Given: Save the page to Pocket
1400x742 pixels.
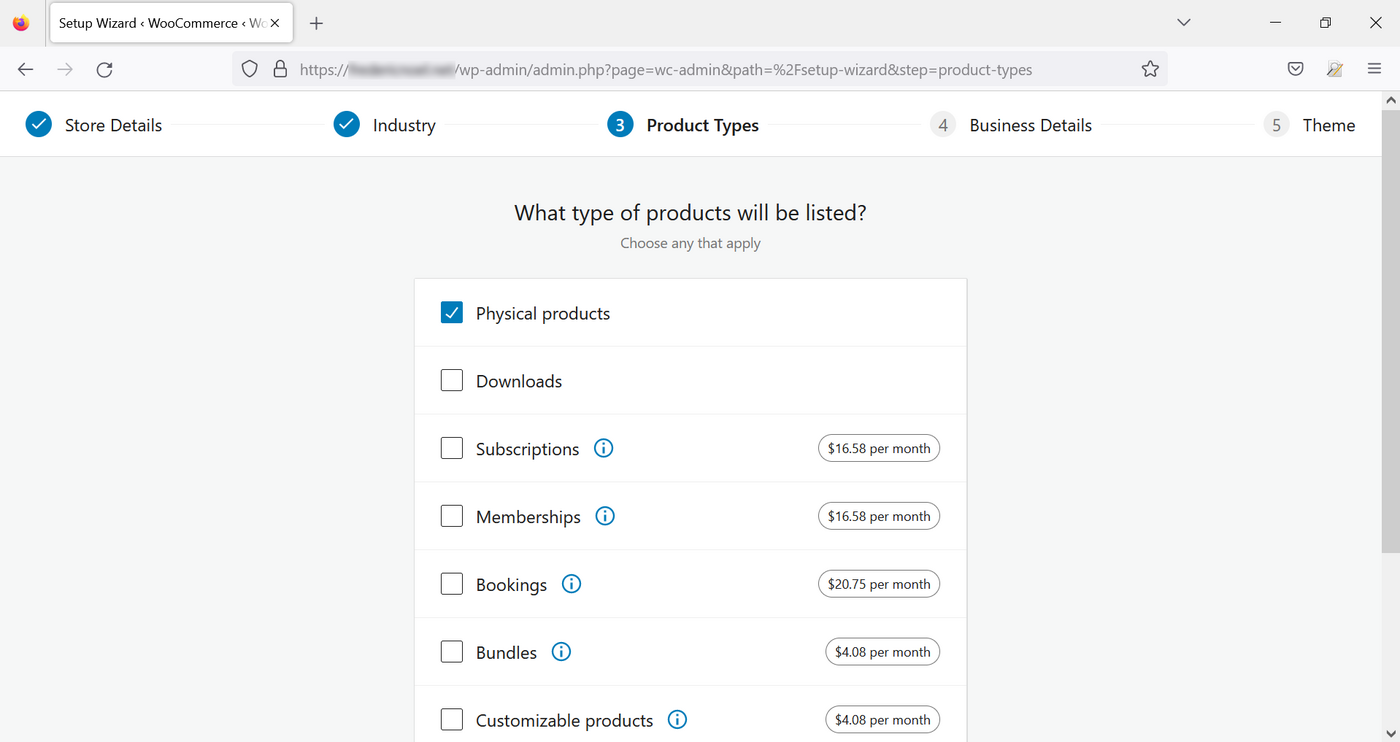Looking at the screenshot, I should tap(1295, 68).
